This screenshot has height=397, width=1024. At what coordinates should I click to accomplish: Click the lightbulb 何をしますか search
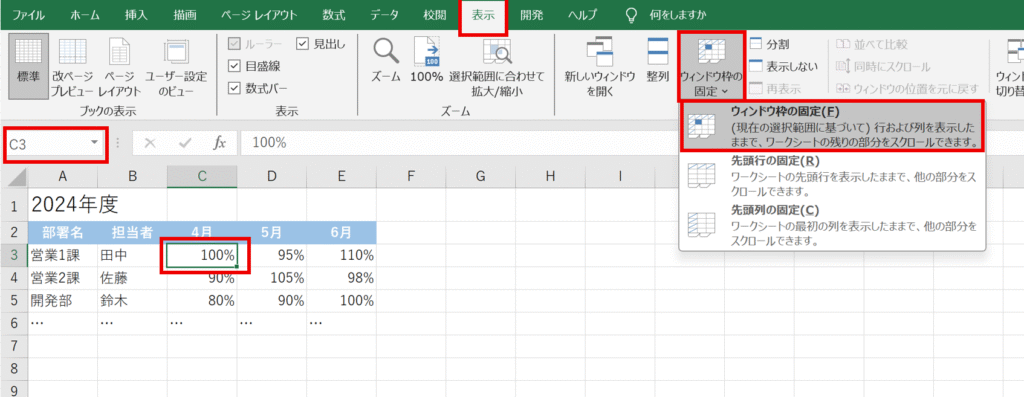pyautogui.click(x=665, y=14)
